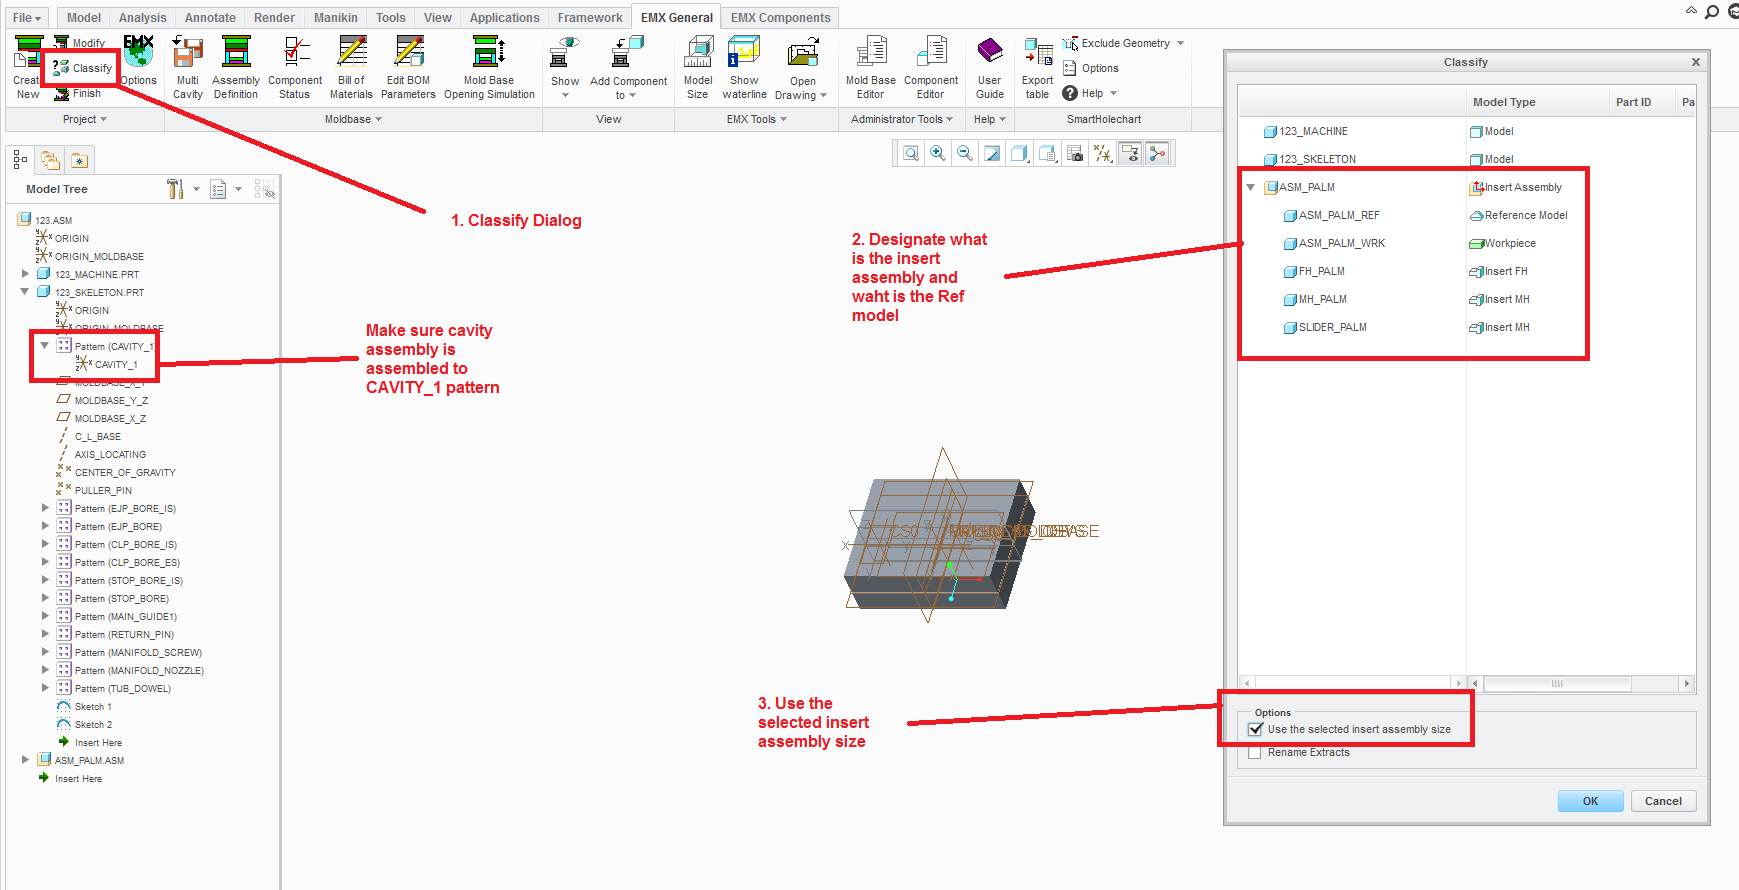Open the Bill of Materials
Viewport: 1739px width, 890px height.
pyautogui.click(x=351, y=68)
